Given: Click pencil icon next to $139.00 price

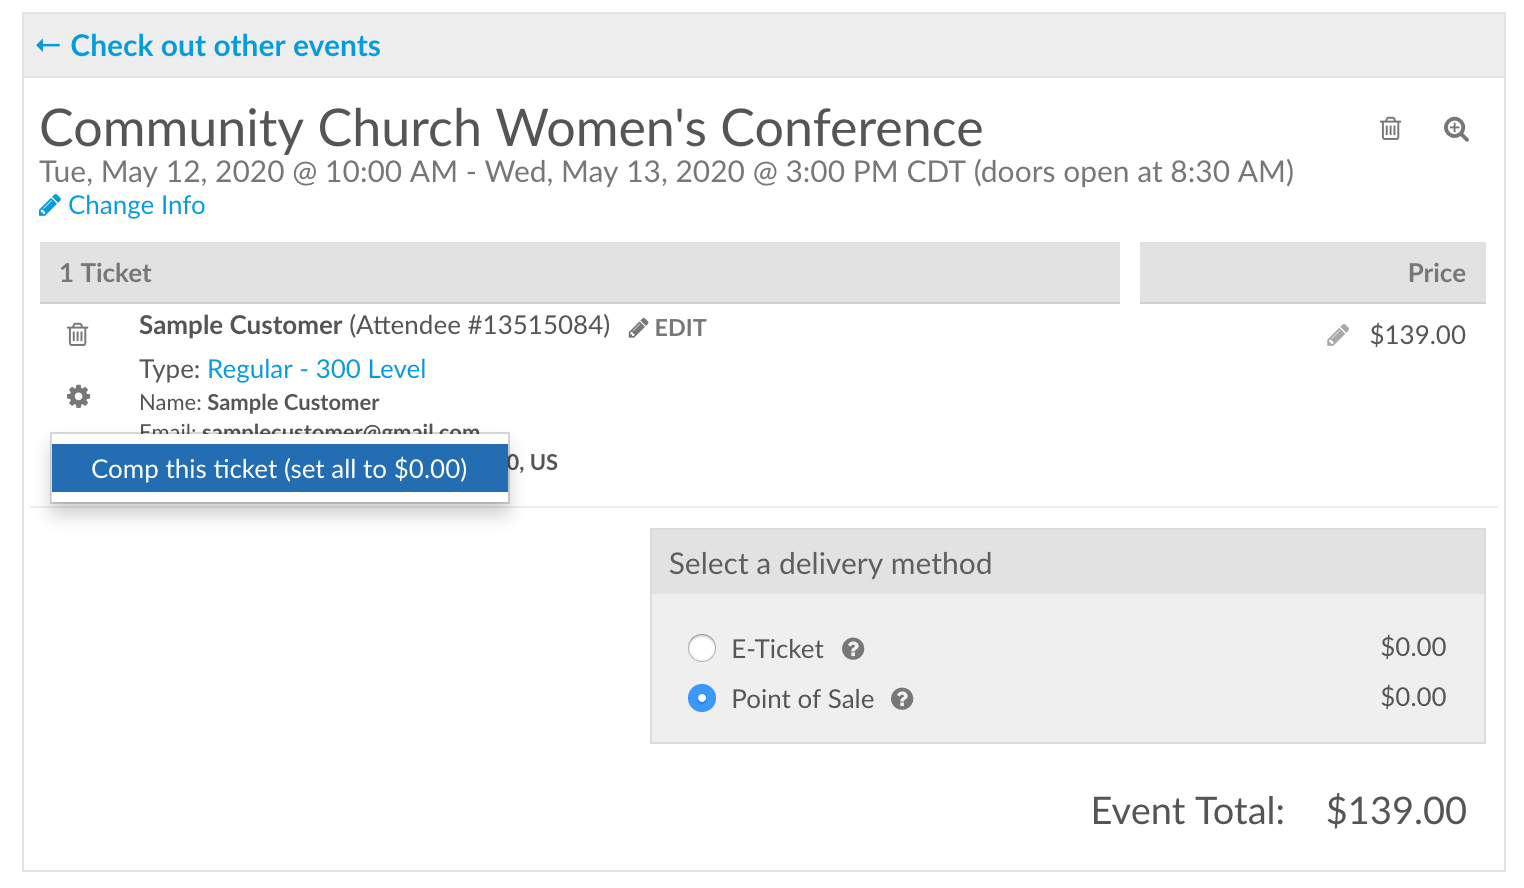Looking at the screenshot, I should 1337,335.
